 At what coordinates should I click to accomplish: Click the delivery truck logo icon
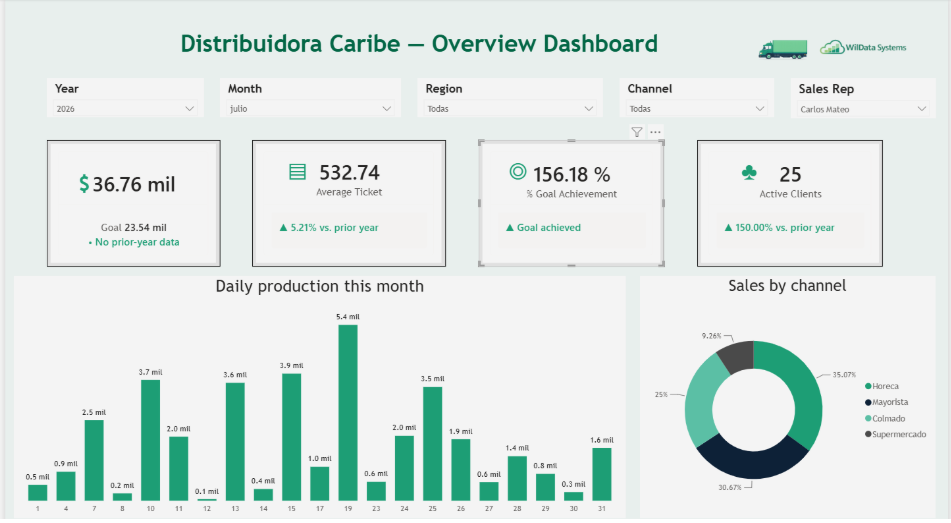tap(782, 49)
